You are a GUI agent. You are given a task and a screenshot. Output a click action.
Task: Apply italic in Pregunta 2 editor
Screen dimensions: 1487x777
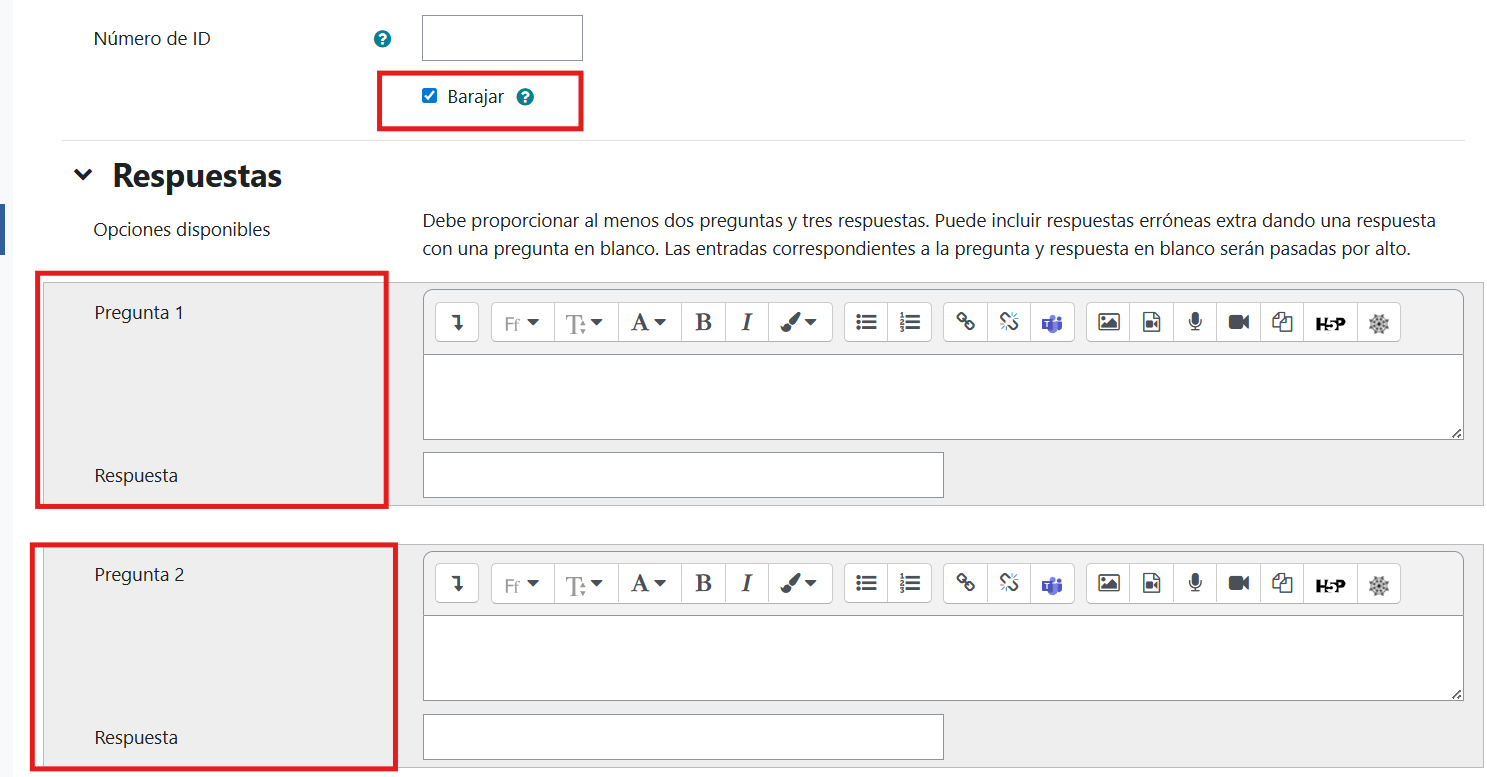pos(746,584)
